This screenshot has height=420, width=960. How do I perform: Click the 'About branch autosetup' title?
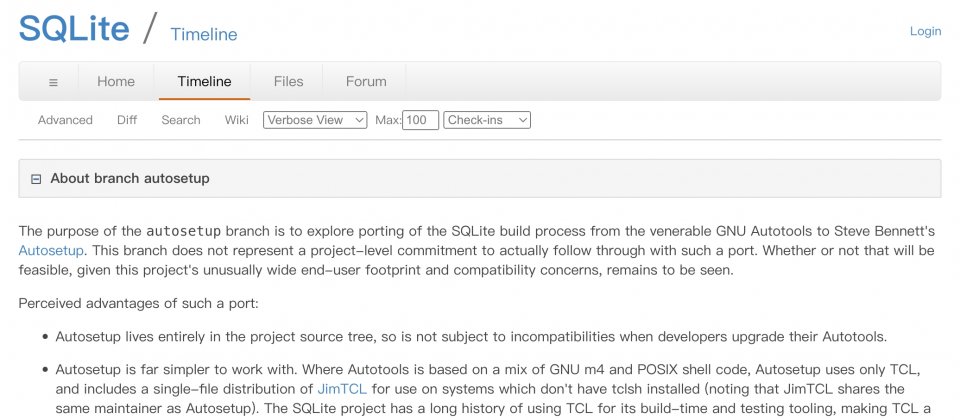point(130,179)
